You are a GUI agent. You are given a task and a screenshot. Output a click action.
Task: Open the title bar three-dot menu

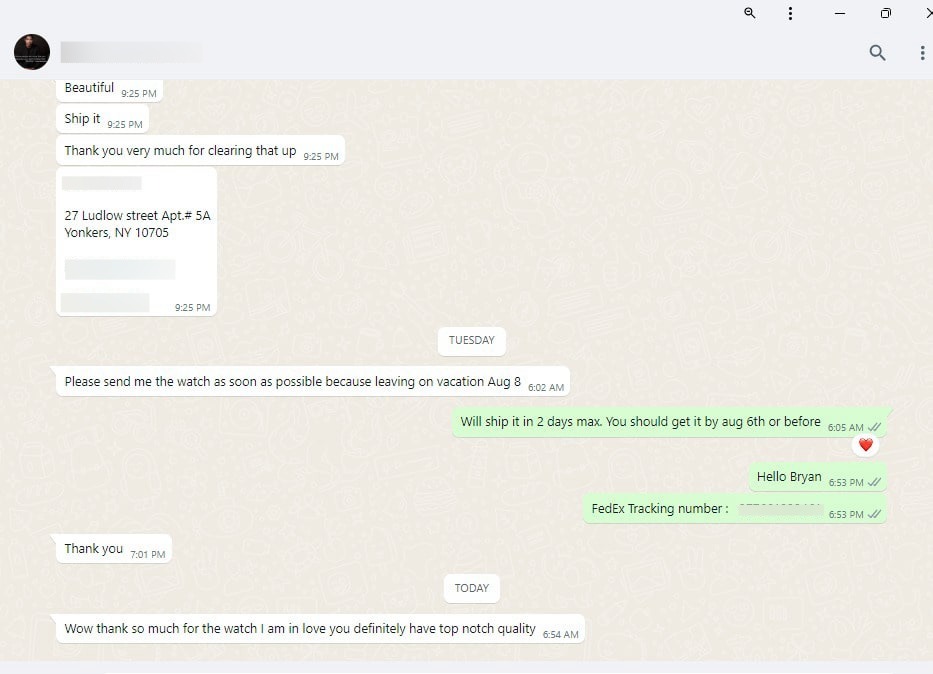790,13
